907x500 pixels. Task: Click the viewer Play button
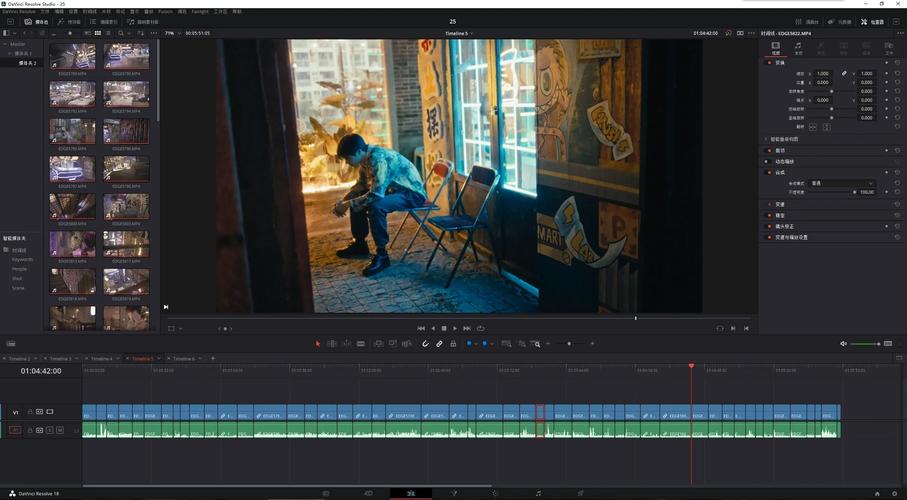455,328
